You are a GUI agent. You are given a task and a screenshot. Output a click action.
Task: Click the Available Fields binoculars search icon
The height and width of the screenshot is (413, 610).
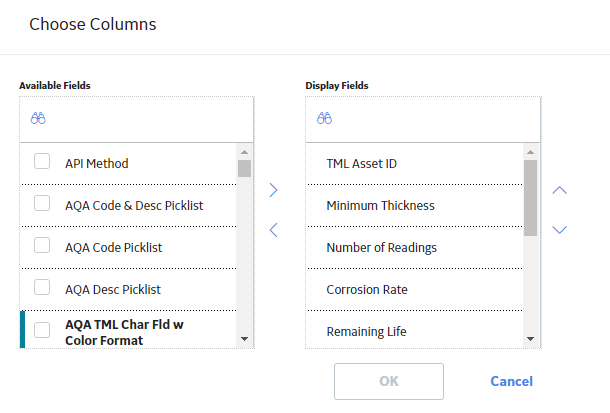(x=38, y=118)
